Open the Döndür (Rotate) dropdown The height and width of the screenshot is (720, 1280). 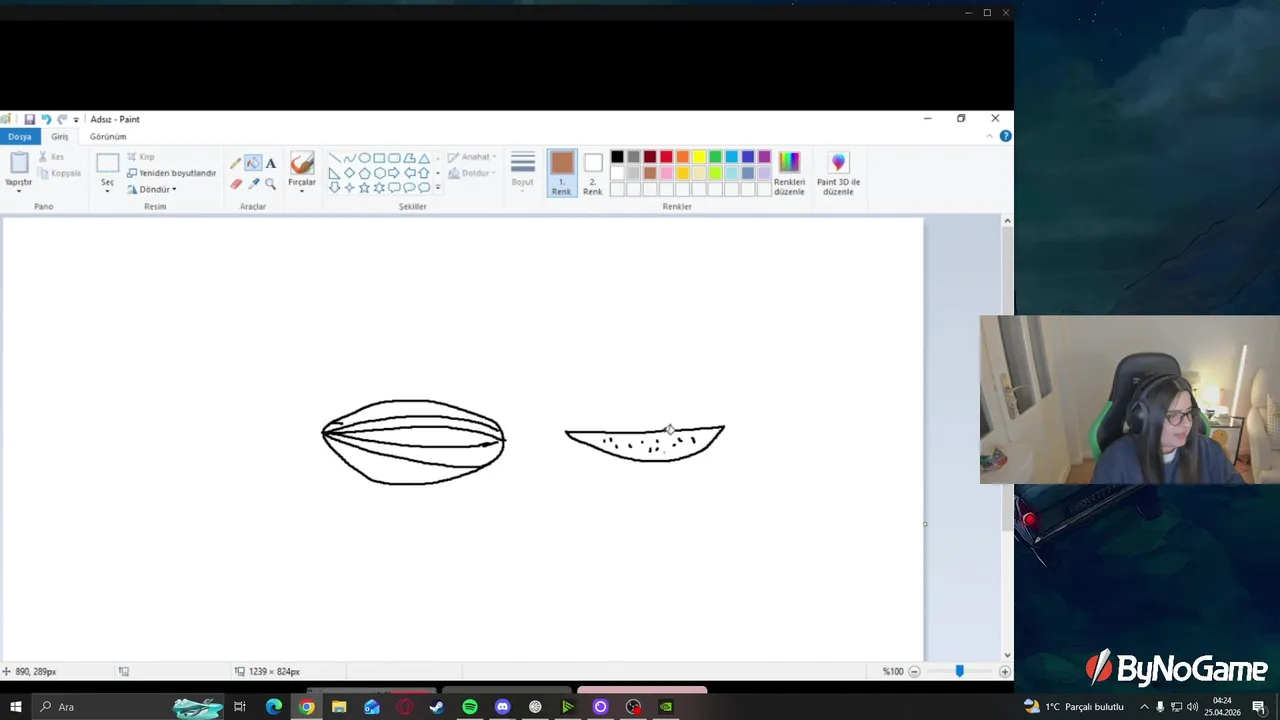coord(151,189)
